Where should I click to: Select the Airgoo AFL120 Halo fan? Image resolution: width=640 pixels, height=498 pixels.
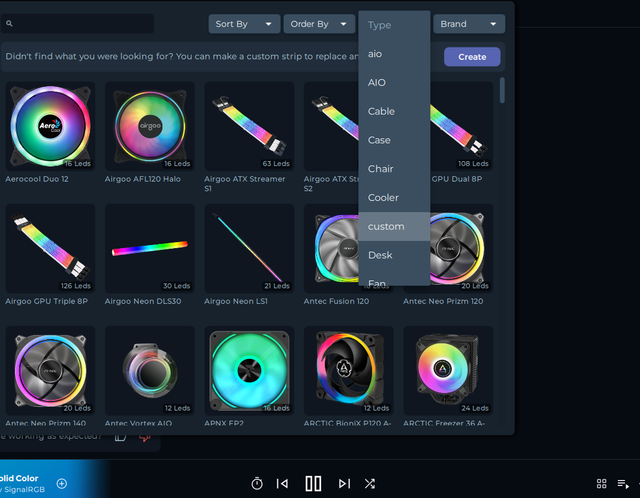[x=150, y=126]
